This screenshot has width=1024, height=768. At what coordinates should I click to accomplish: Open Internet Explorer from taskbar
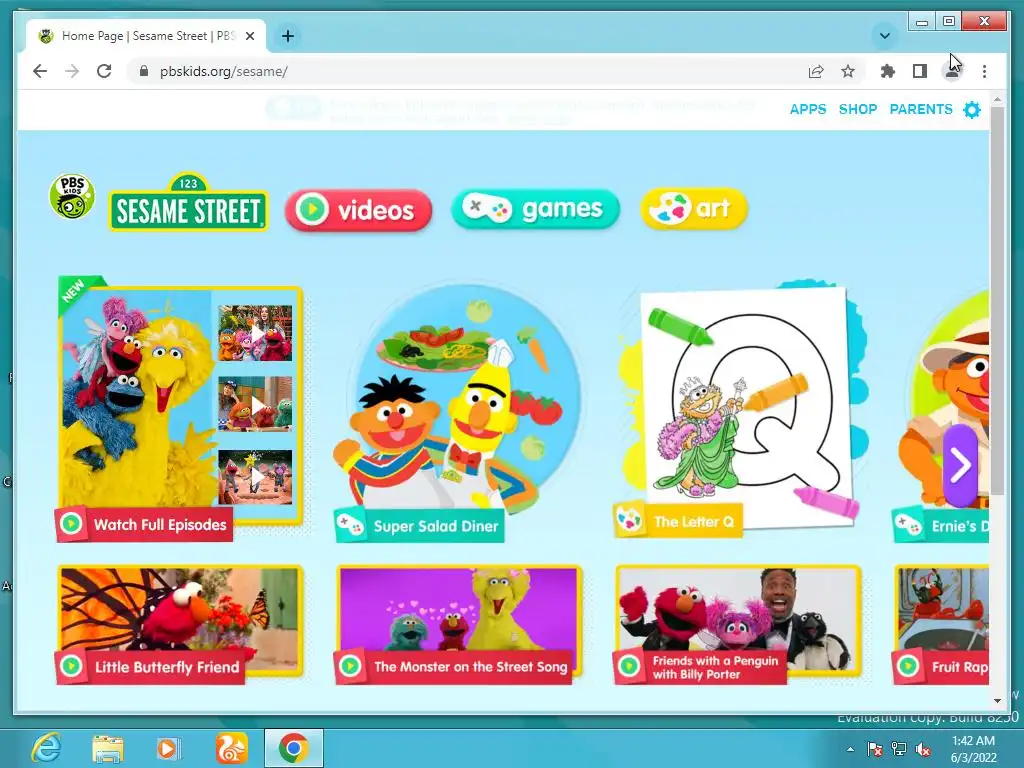pos(46,748)
